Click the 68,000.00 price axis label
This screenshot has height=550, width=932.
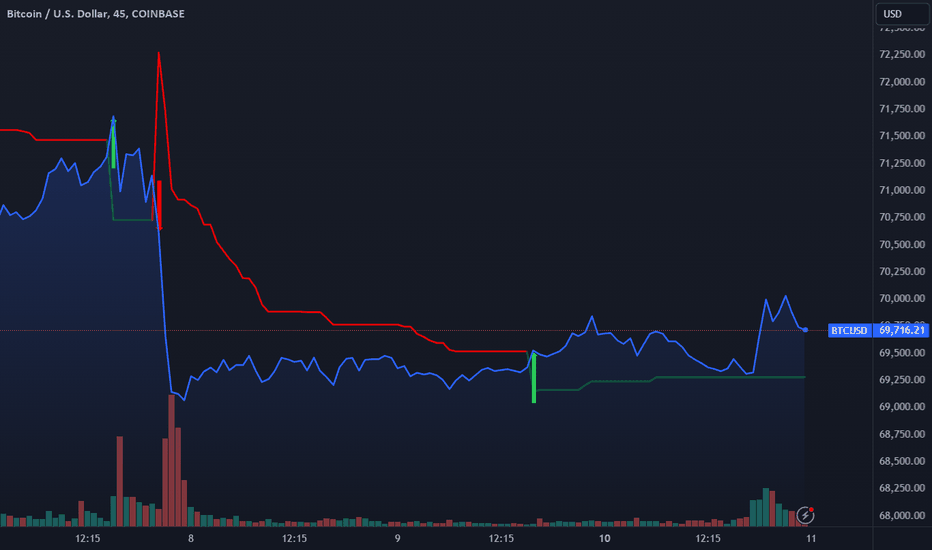pyautogui.click(x=902, y=516)
